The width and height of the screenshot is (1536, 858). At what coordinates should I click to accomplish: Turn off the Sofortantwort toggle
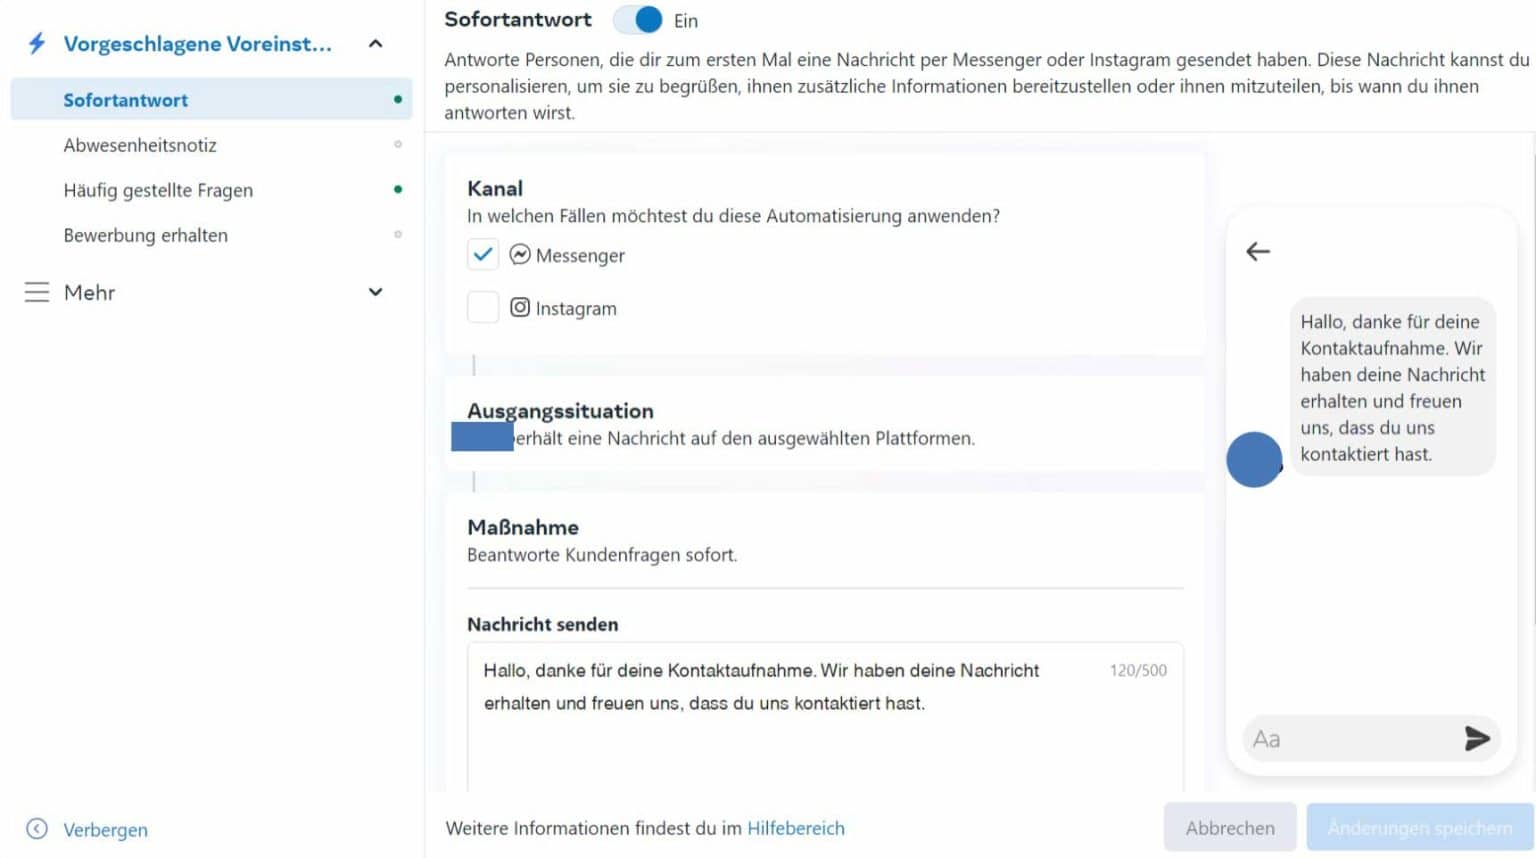(x=637, y=19)
